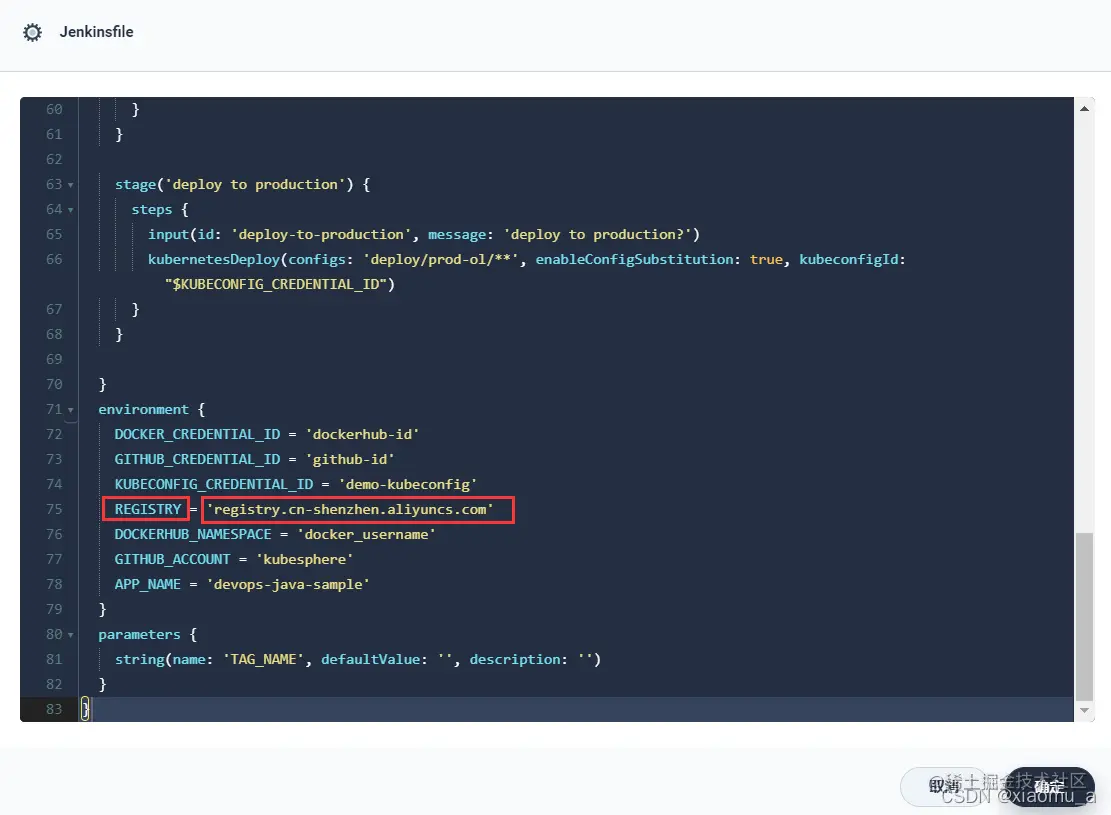This screenshot has height=815, width=1111.
Task: Click the 'deploy to production' stage name
Action: [x=255, y=185]
